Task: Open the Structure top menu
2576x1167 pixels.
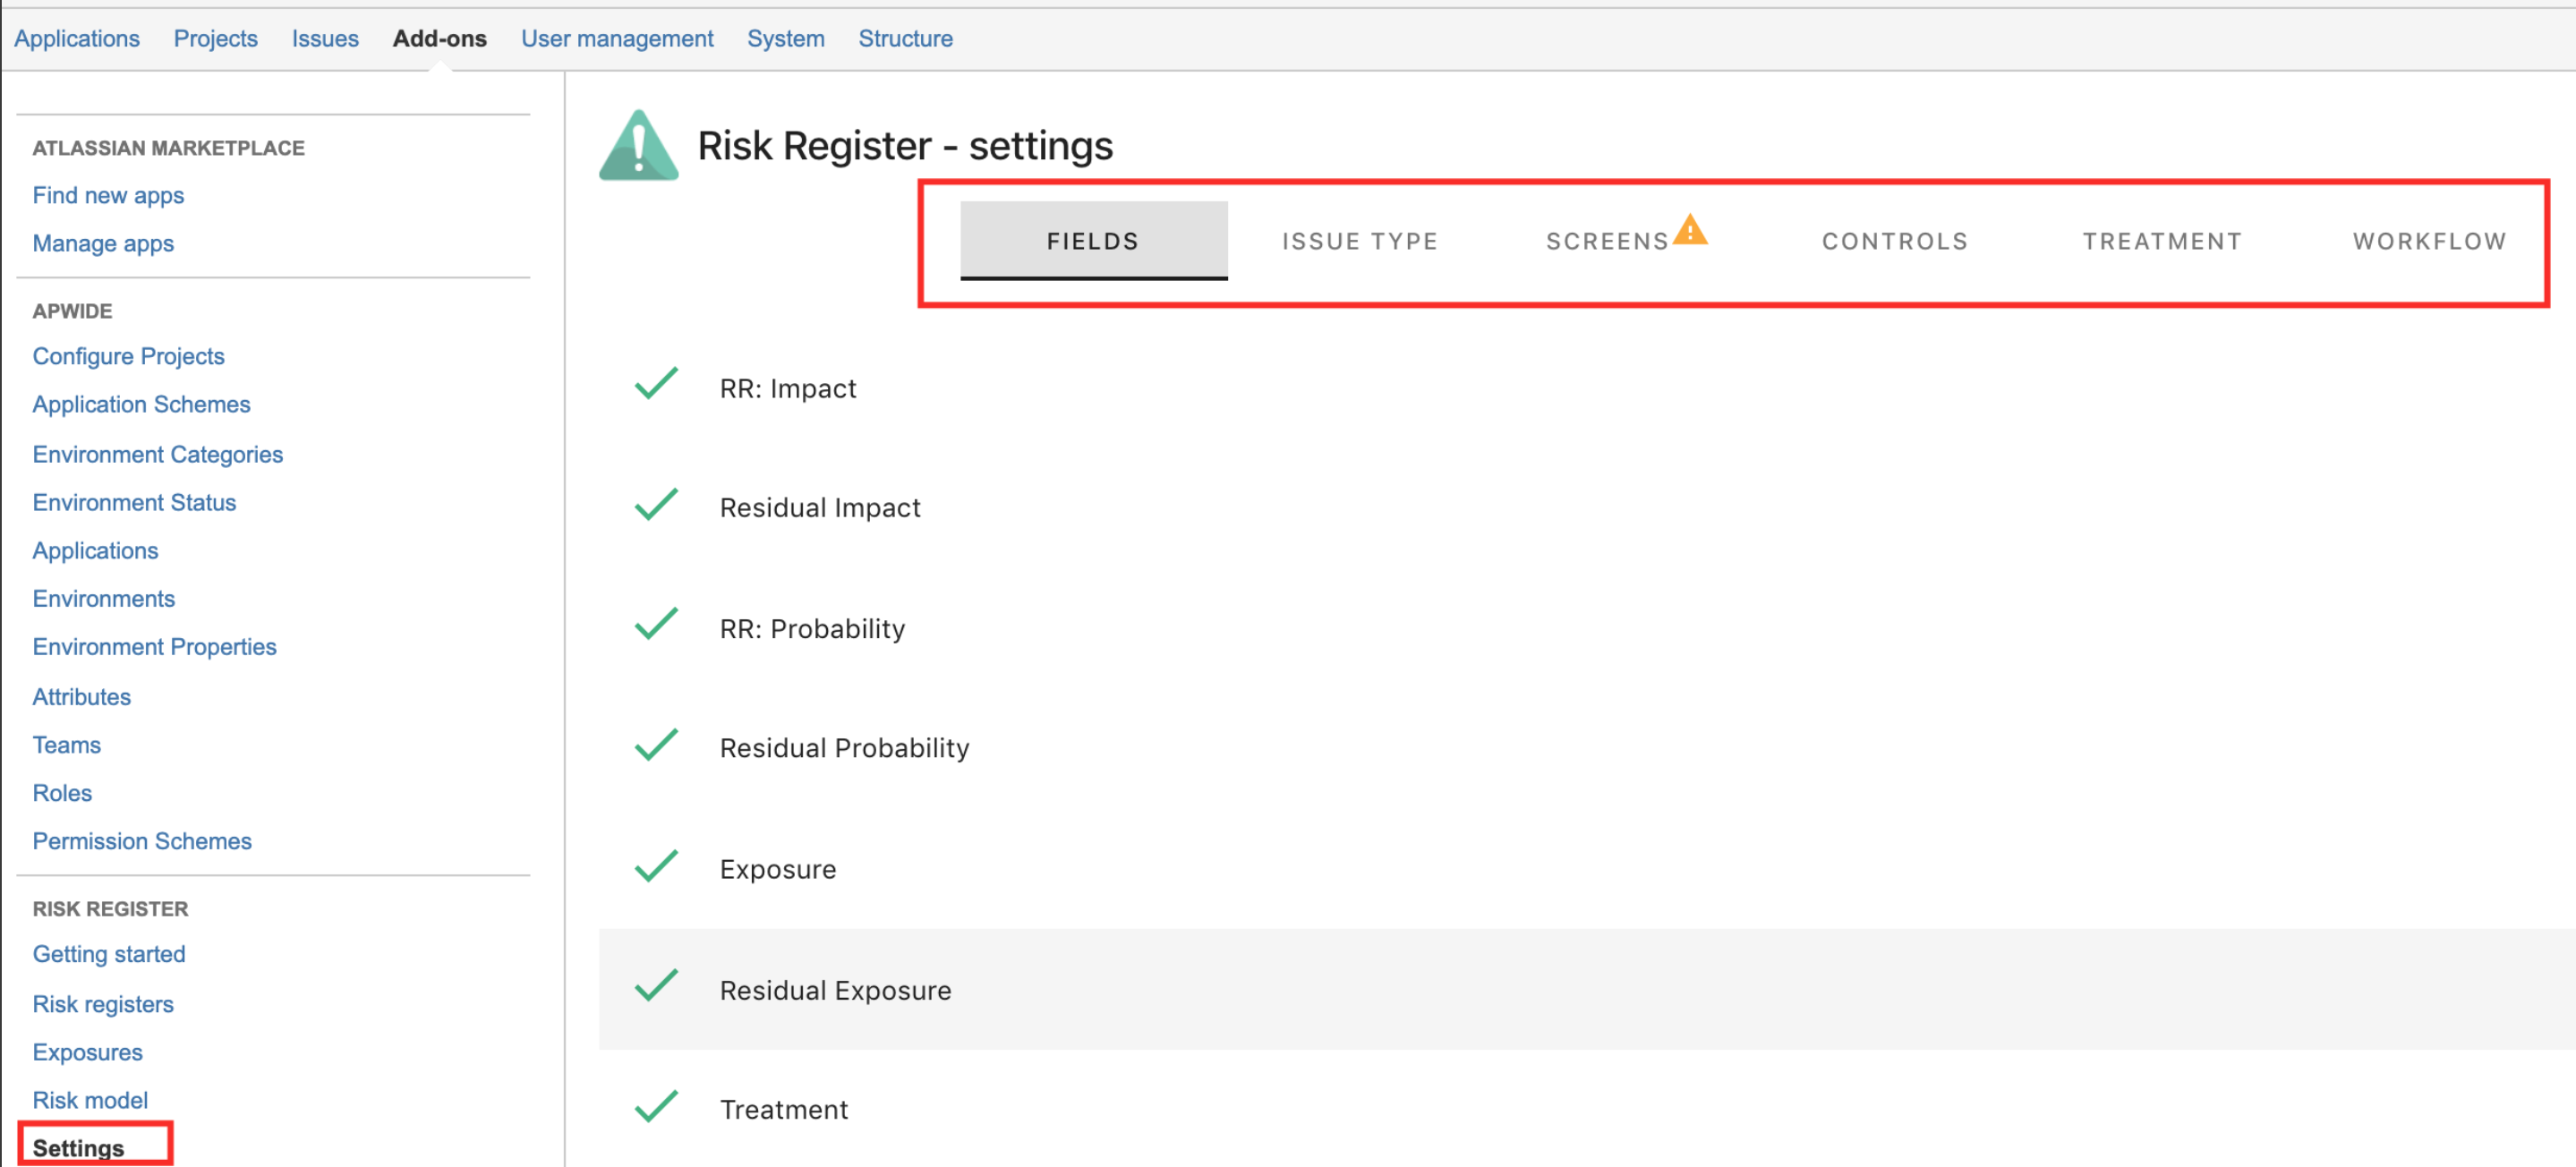Action: point(906,38)
